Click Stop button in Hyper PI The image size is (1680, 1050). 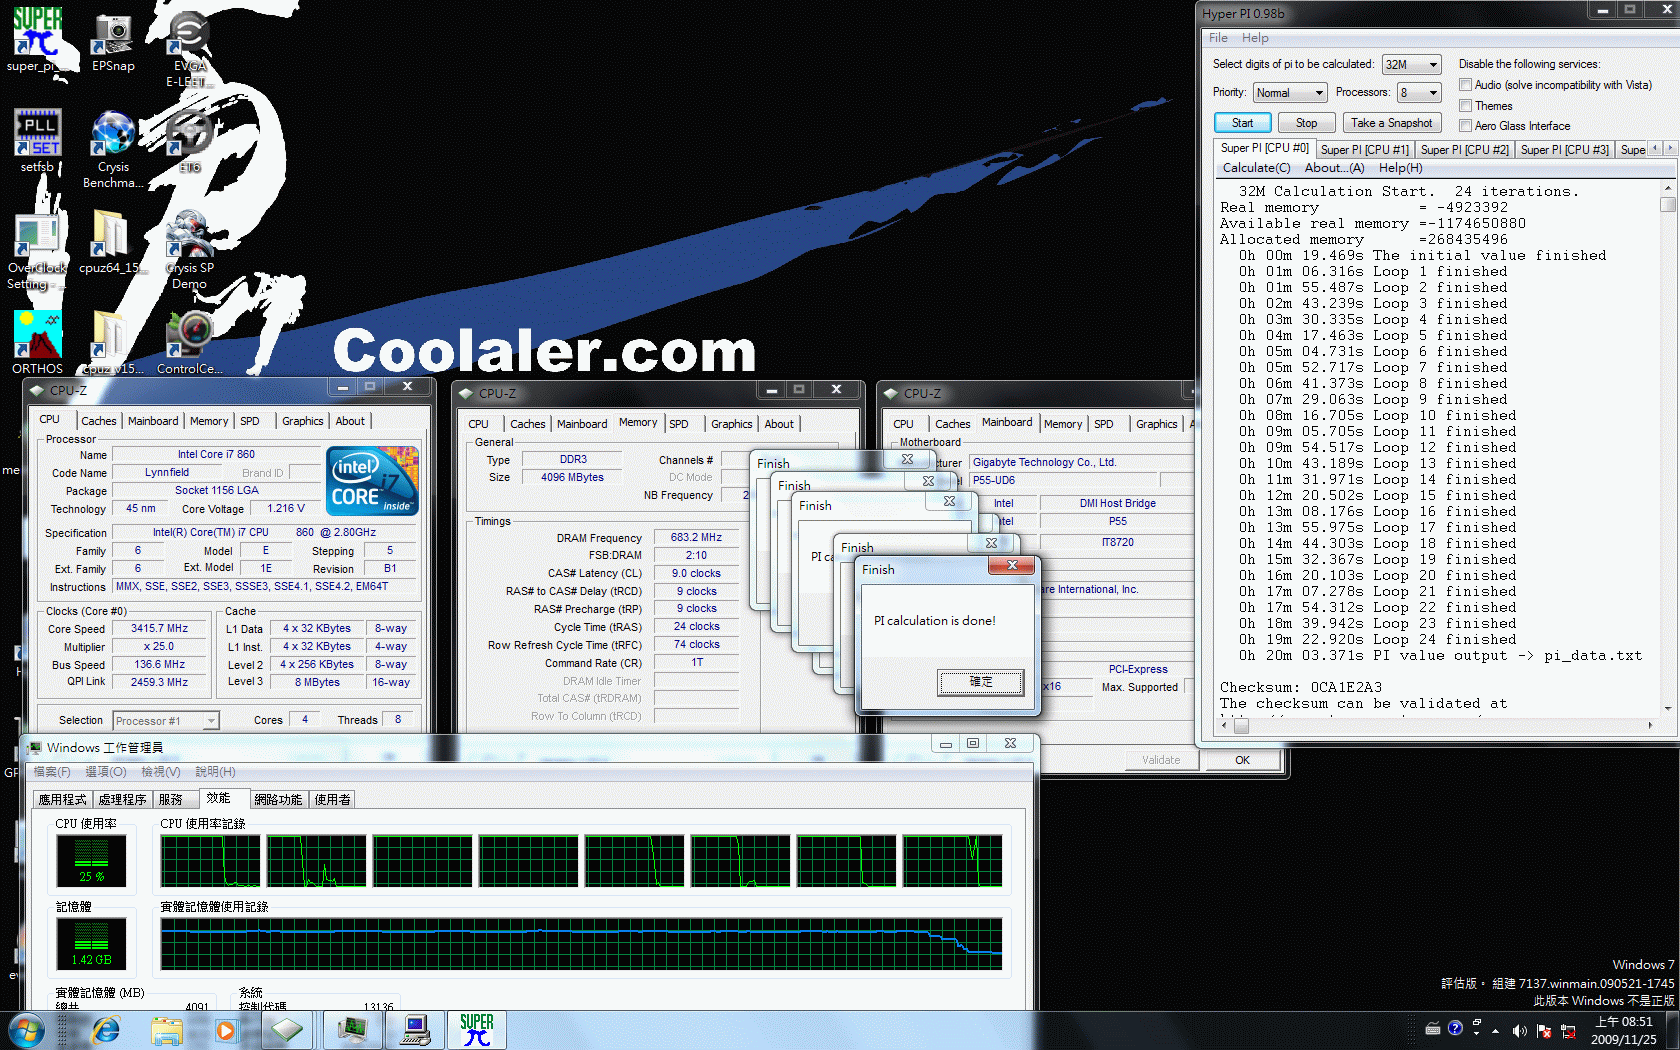(1306, 122)
